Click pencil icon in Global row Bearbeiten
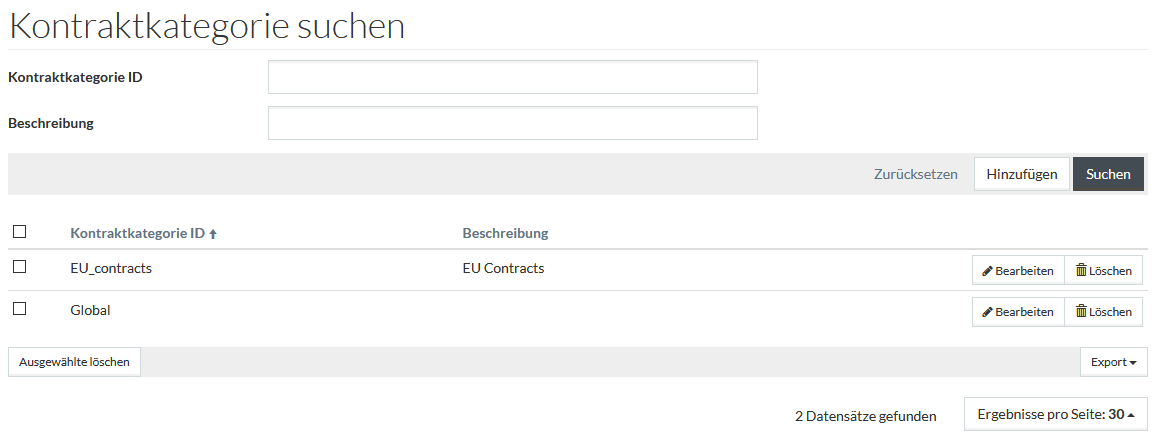The image size is (1157, 434). 987,312
